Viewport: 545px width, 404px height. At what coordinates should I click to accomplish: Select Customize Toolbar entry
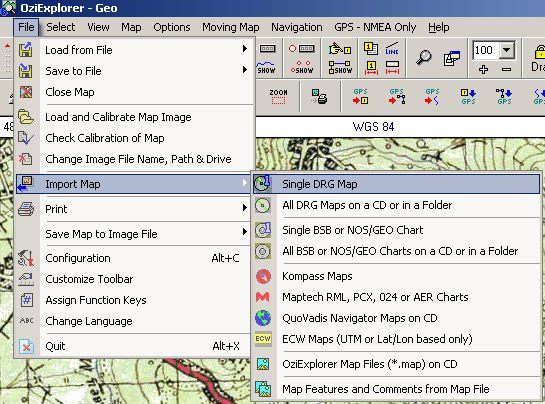[x=134, y=279]
